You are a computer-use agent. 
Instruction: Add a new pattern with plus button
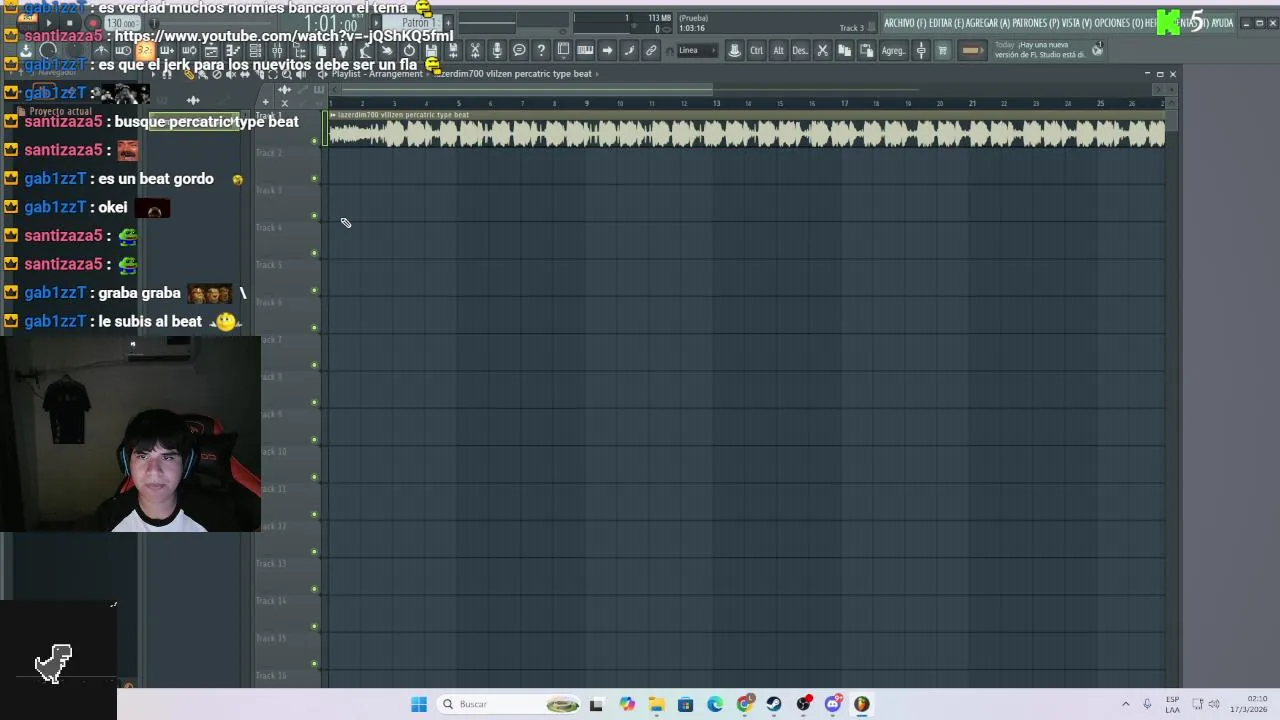(x=449, y=22)
